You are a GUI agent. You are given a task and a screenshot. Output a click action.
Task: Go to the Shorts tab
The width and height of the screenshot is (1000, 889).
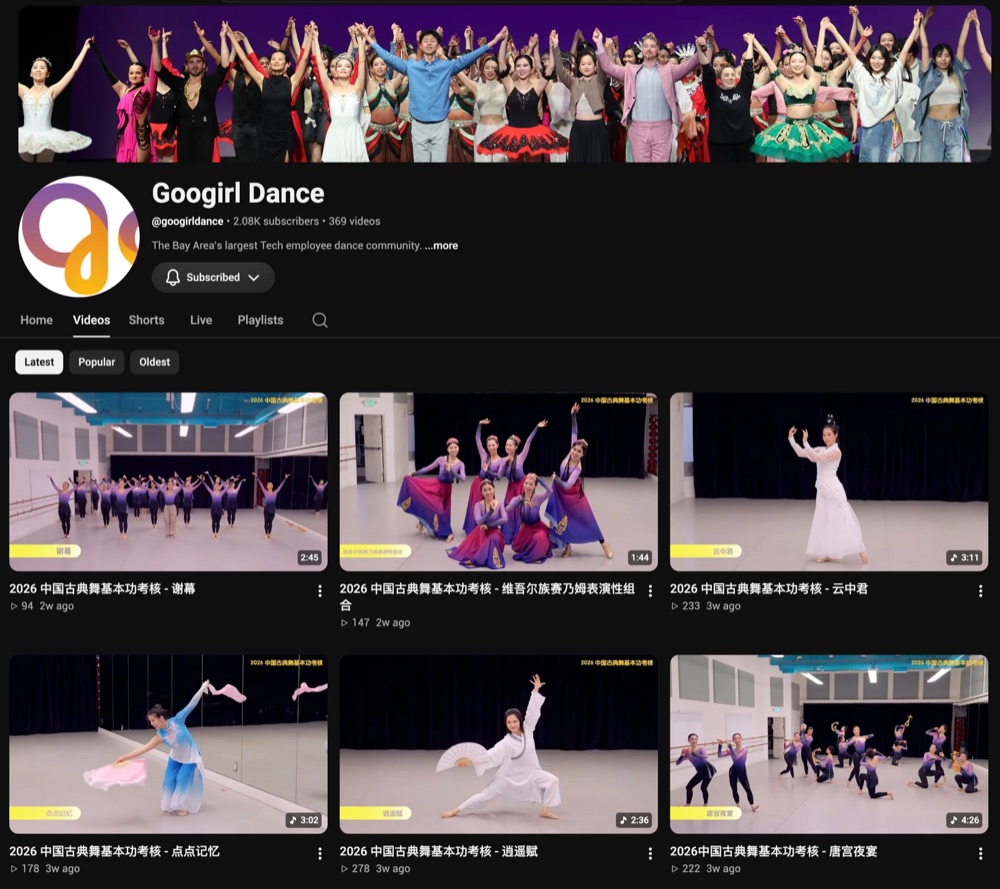(147, 320)
